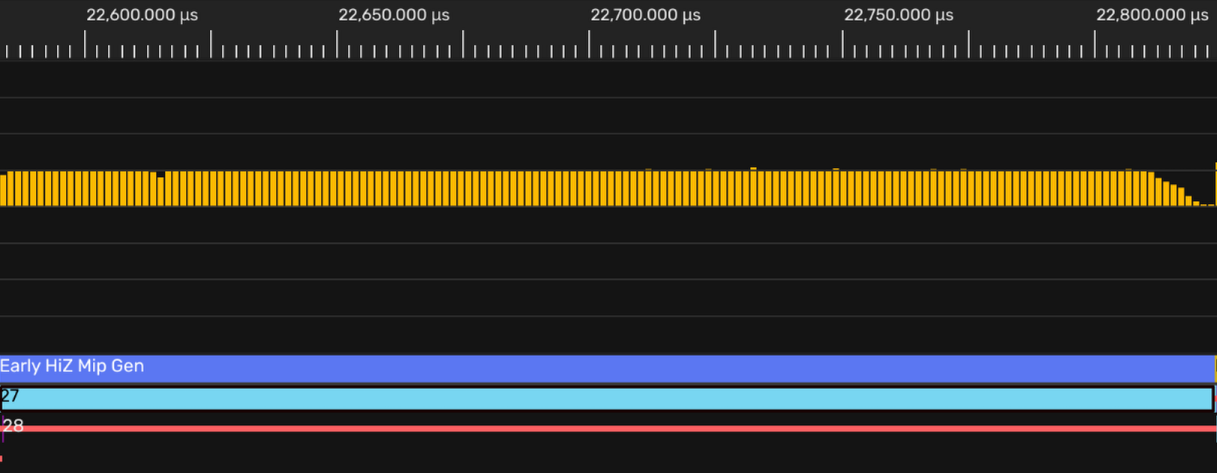Click the "Early HiZ Mip Gen" text label
The width and height of the screenshot is (1217, 473).
coord(72,367)
